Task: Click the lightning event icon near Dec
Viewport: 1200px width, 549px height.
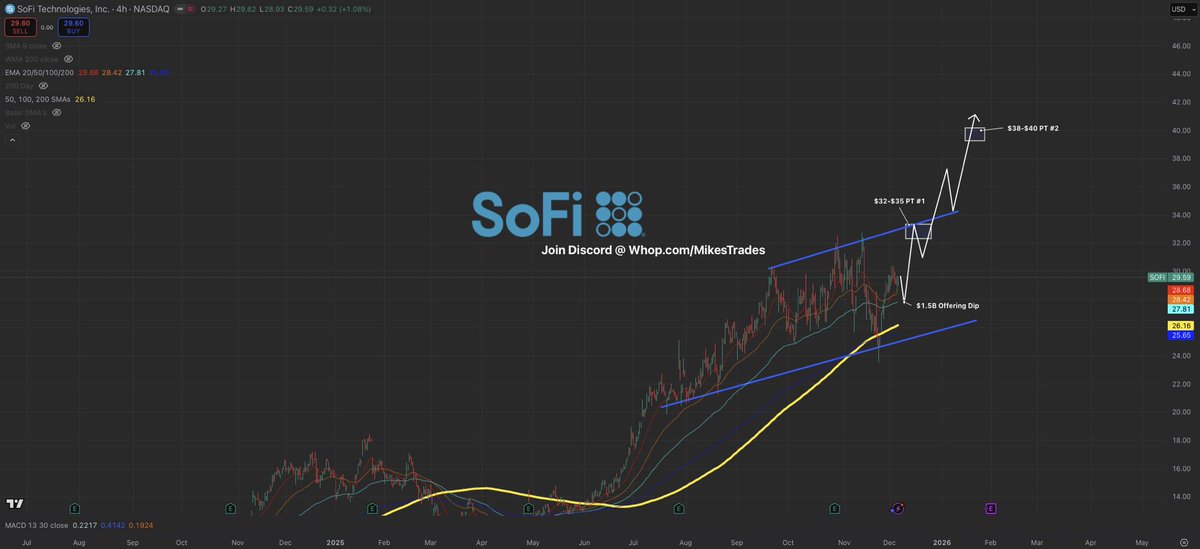Action: pos(897,509)
